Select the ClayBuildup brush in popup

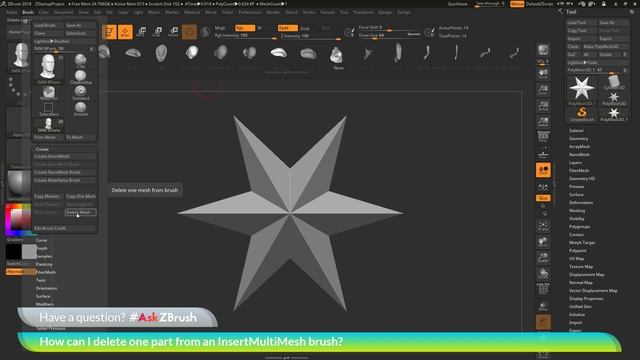tap(80, 77)
